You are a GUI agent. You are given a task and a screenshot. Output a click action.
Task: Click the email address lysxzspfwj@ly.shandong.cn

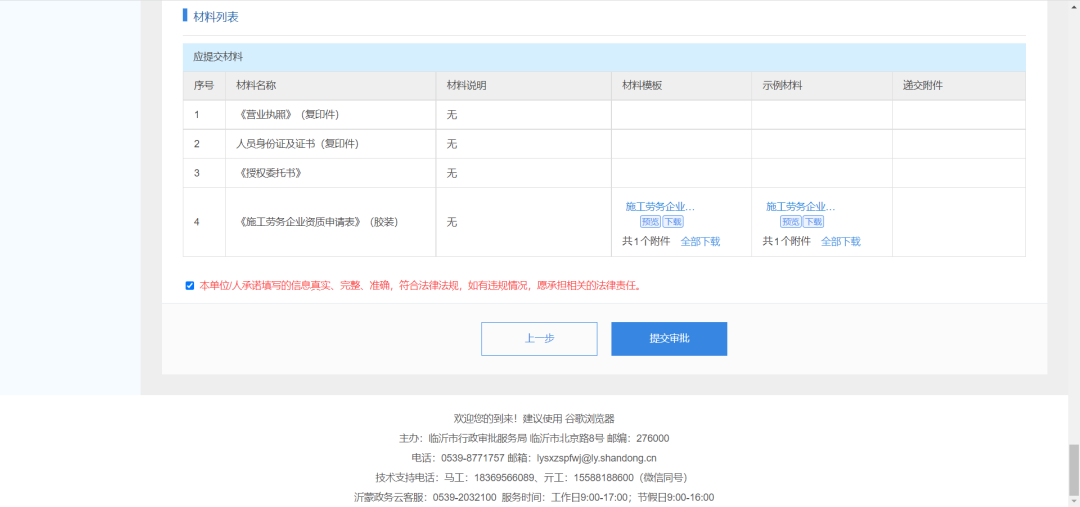[x=596, y=458]
